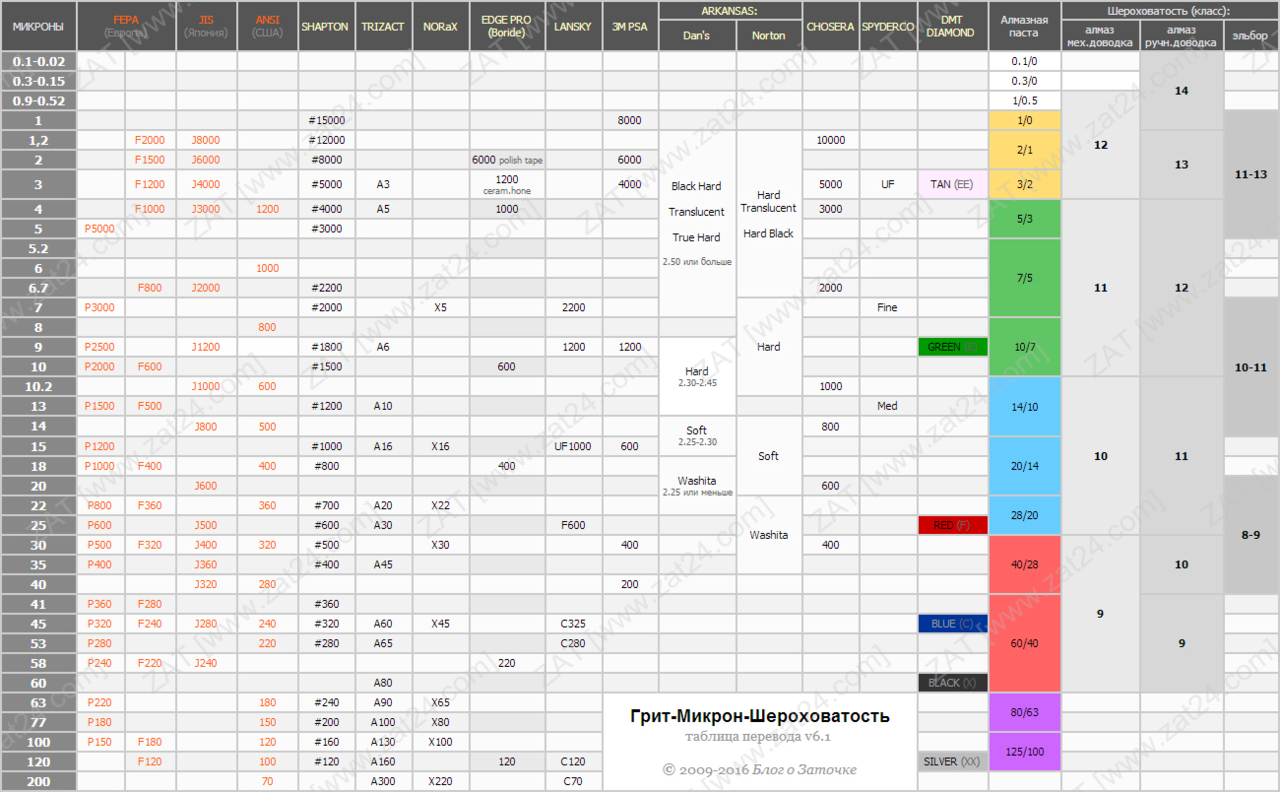Select the Шероховатость (класс): header

1170,10
